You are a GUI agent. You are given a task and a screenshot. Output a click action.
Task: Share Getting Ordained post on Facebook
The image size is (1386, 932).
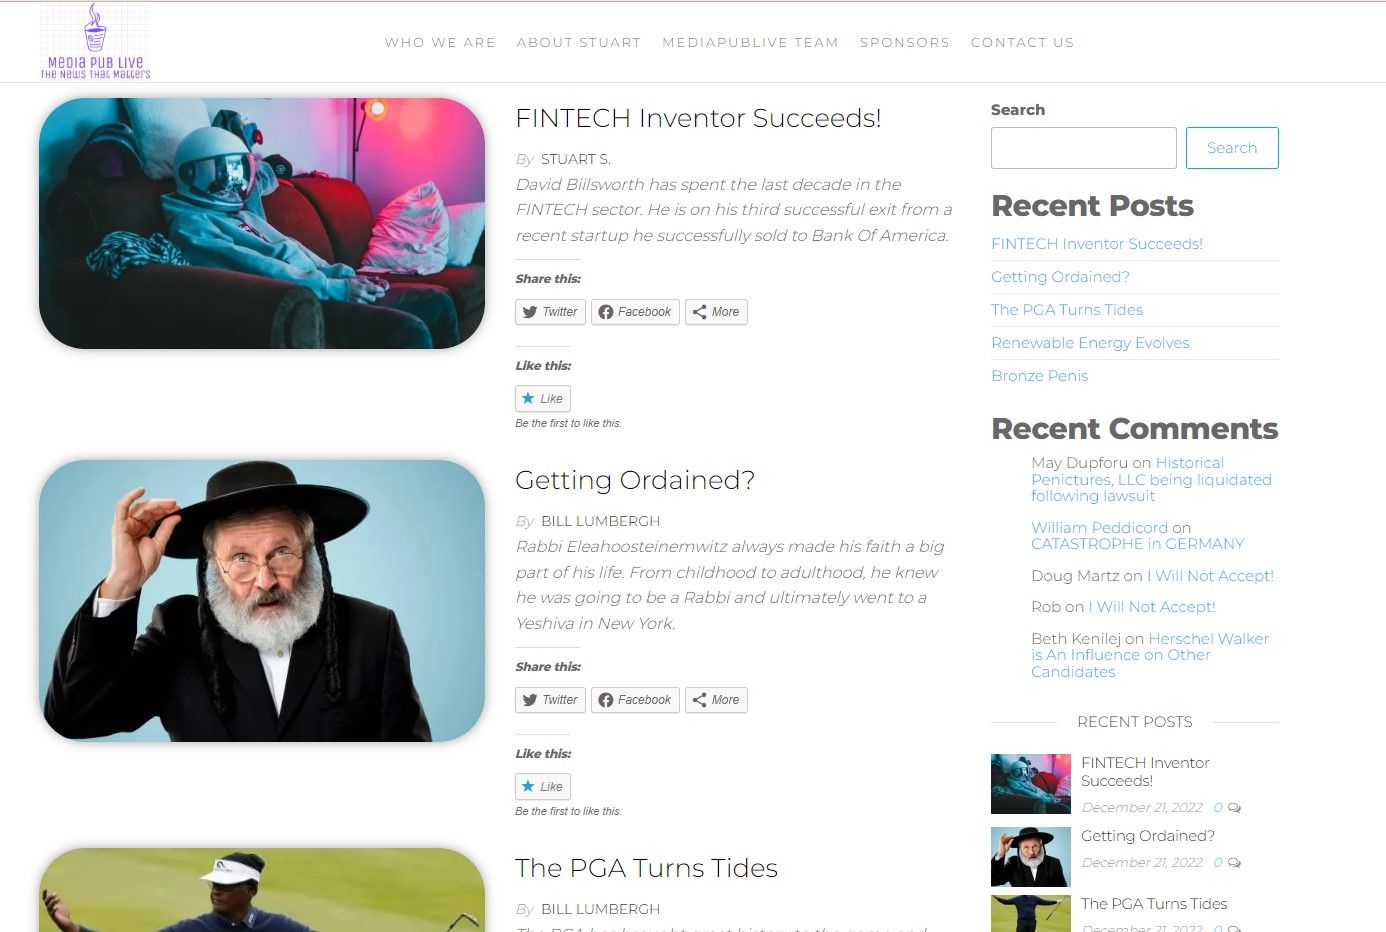[x=635, y=700]
